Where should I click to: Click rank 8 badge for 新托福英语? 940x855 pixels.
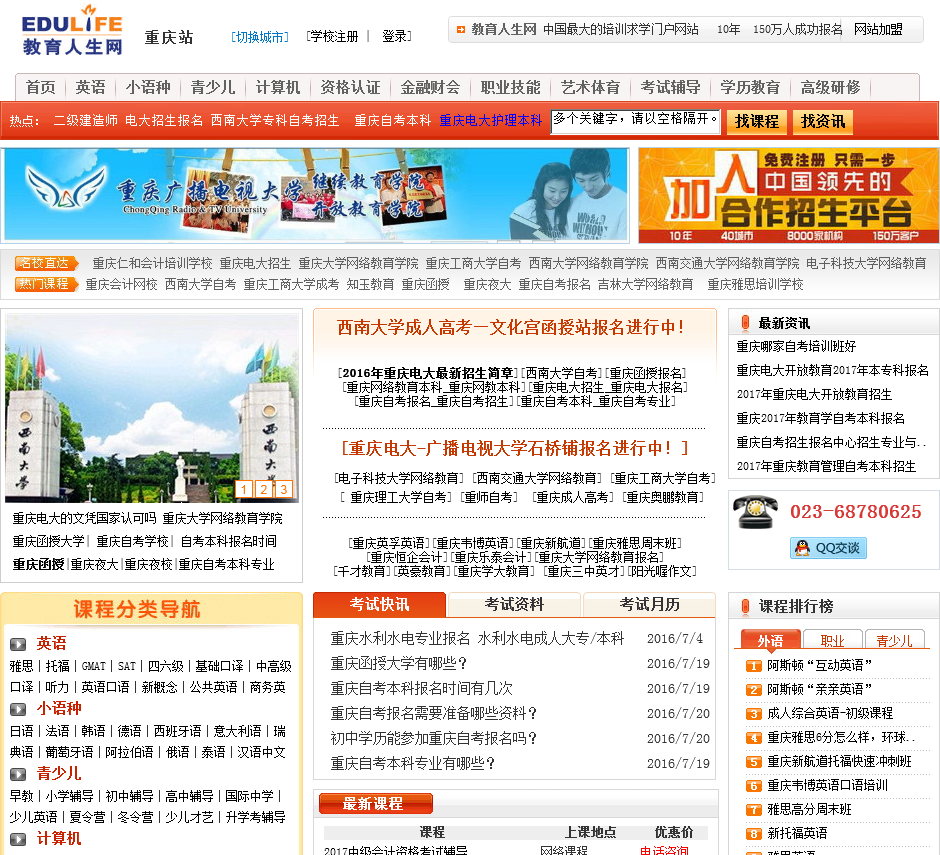[x=753, y=834]
